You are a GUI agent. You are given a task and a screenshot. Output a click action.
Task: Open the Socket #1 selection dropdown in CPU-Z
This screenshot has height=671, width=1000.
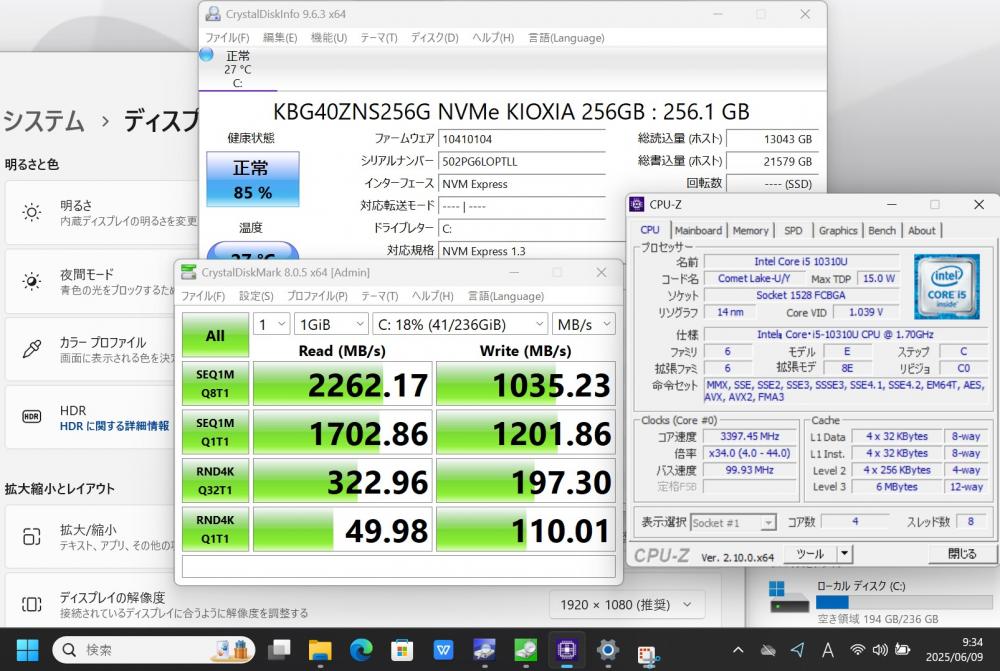[x=733, y=523]
